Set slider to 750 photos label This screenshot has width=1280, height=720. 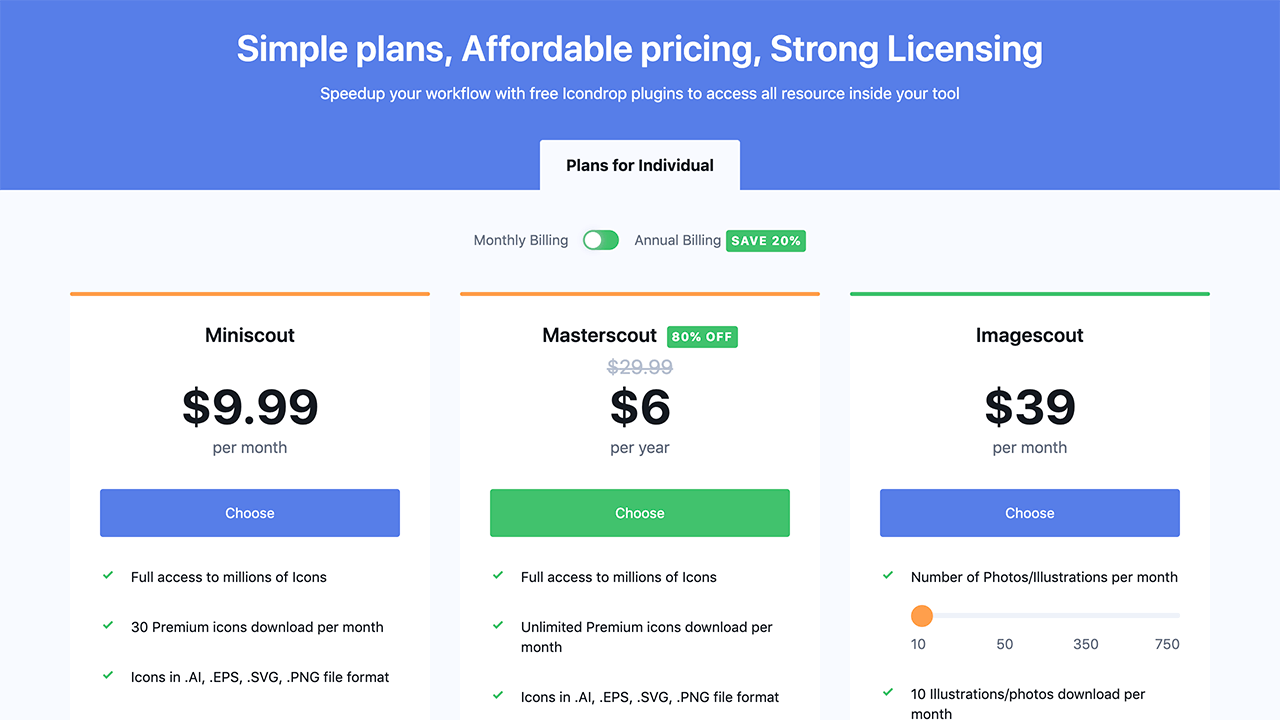[1167, 644]
